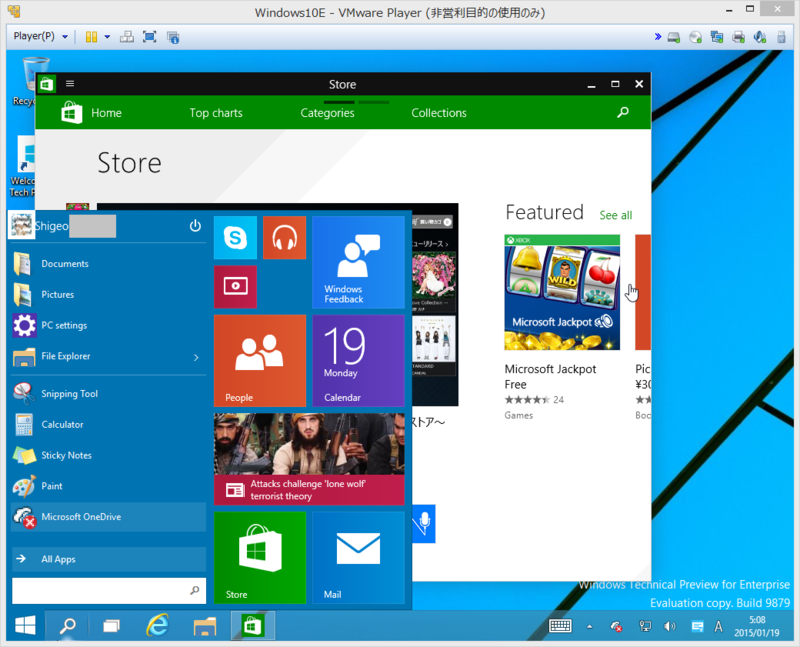Launch Paint
This screenshot has width=800, height=647.
108,486
